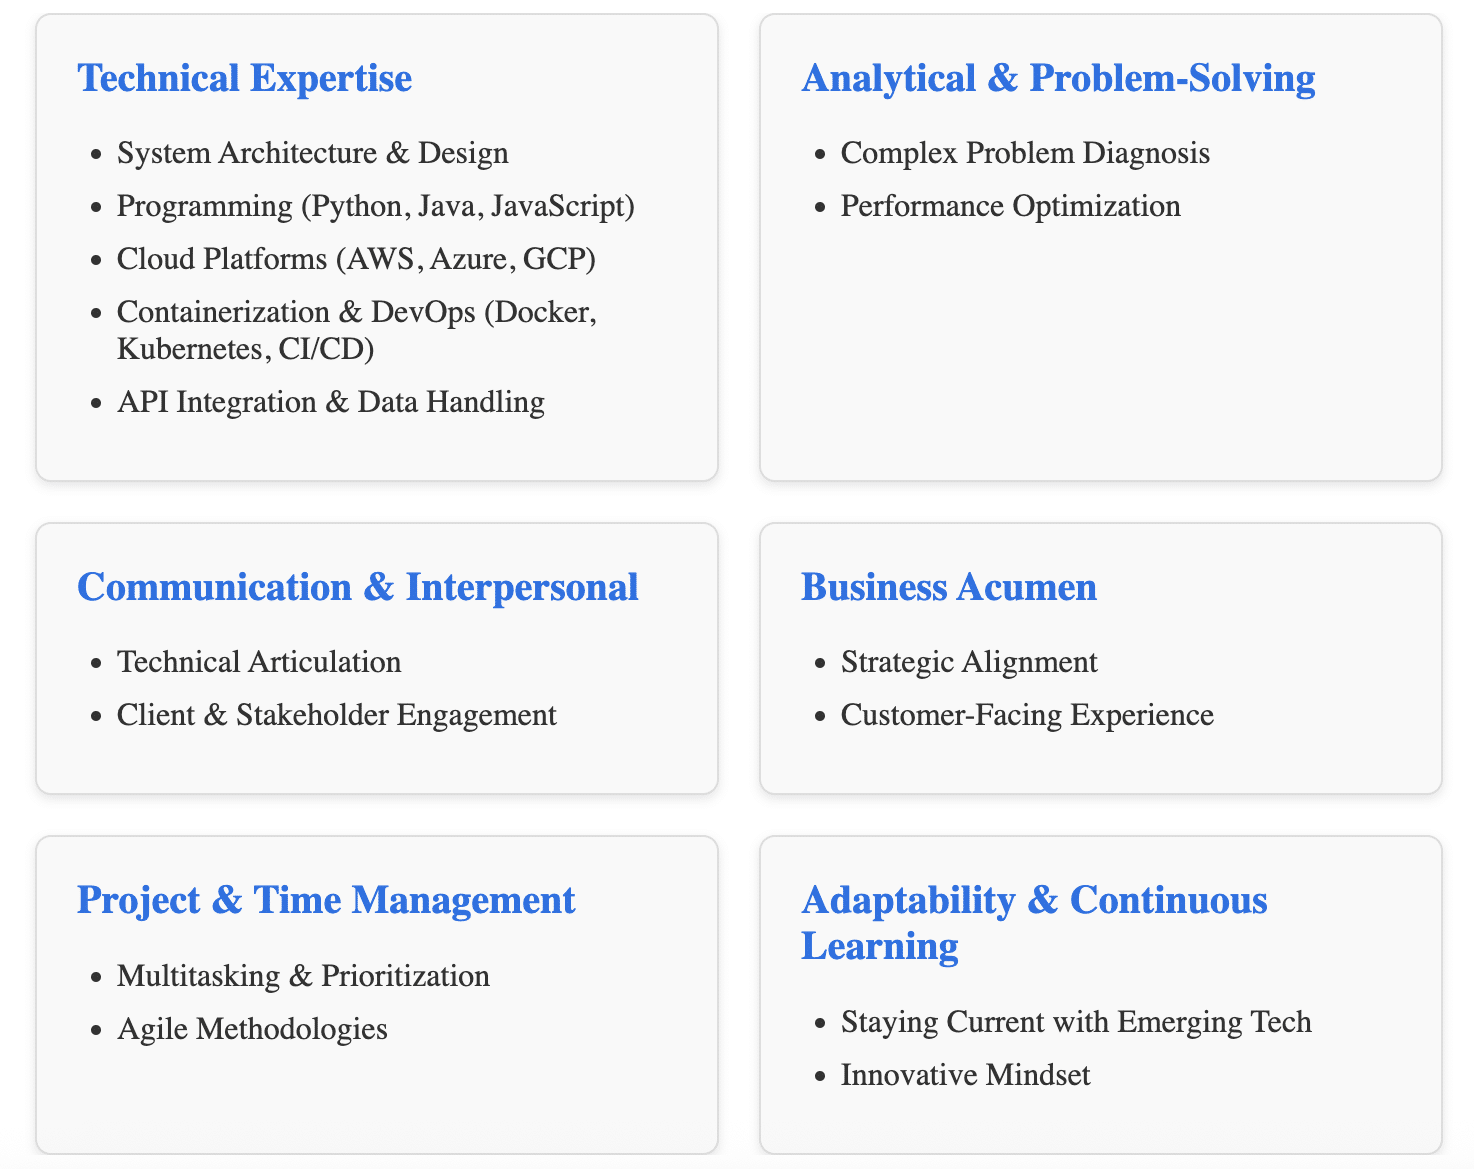This screenshot has height=1169, width=1474.
Task: Select the Complex Problem Diagnosis item
Action: click(1025, 153)
